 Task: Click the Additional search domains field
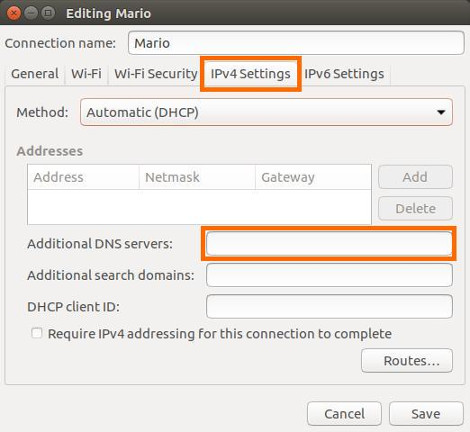[329, 275]
